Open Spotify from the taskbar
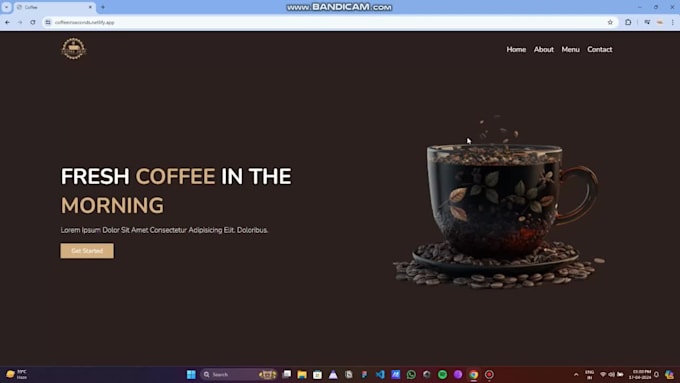 point(442,374)
